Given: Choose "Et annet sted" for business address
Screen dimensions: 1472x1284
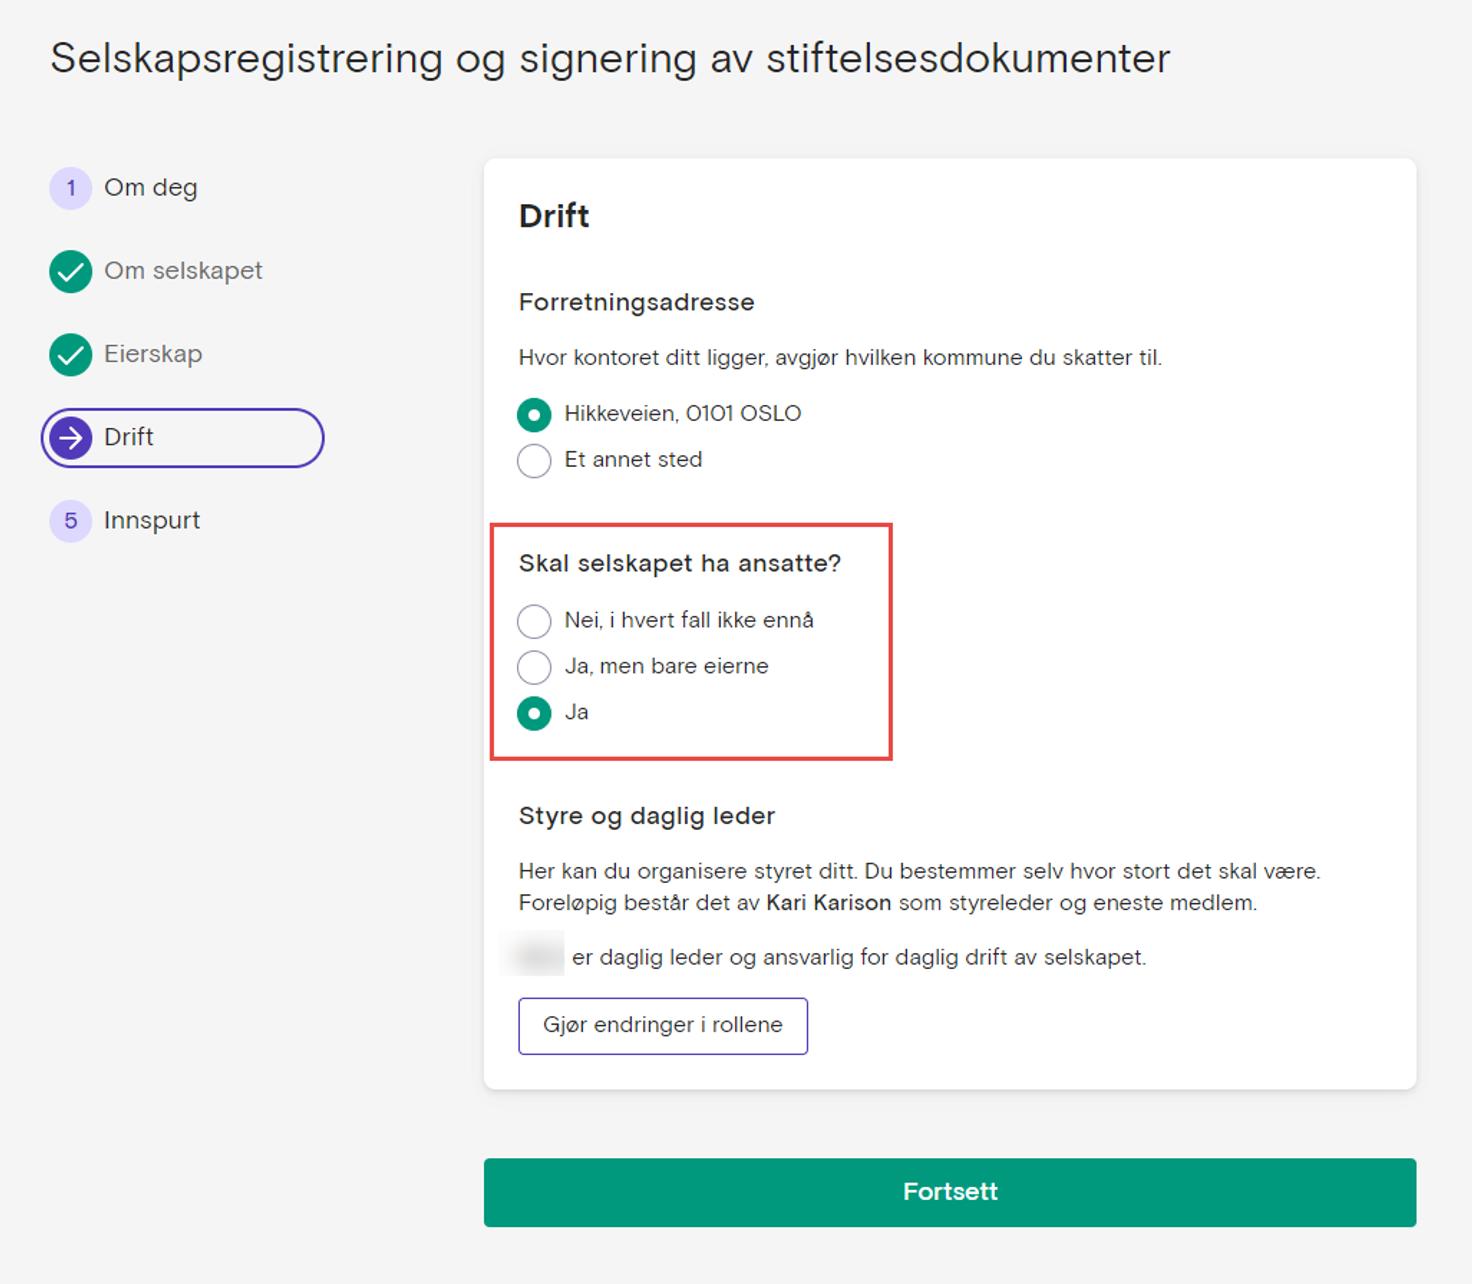Looking at the screenshot, I should pyautogui.click(x=535, y=461).
